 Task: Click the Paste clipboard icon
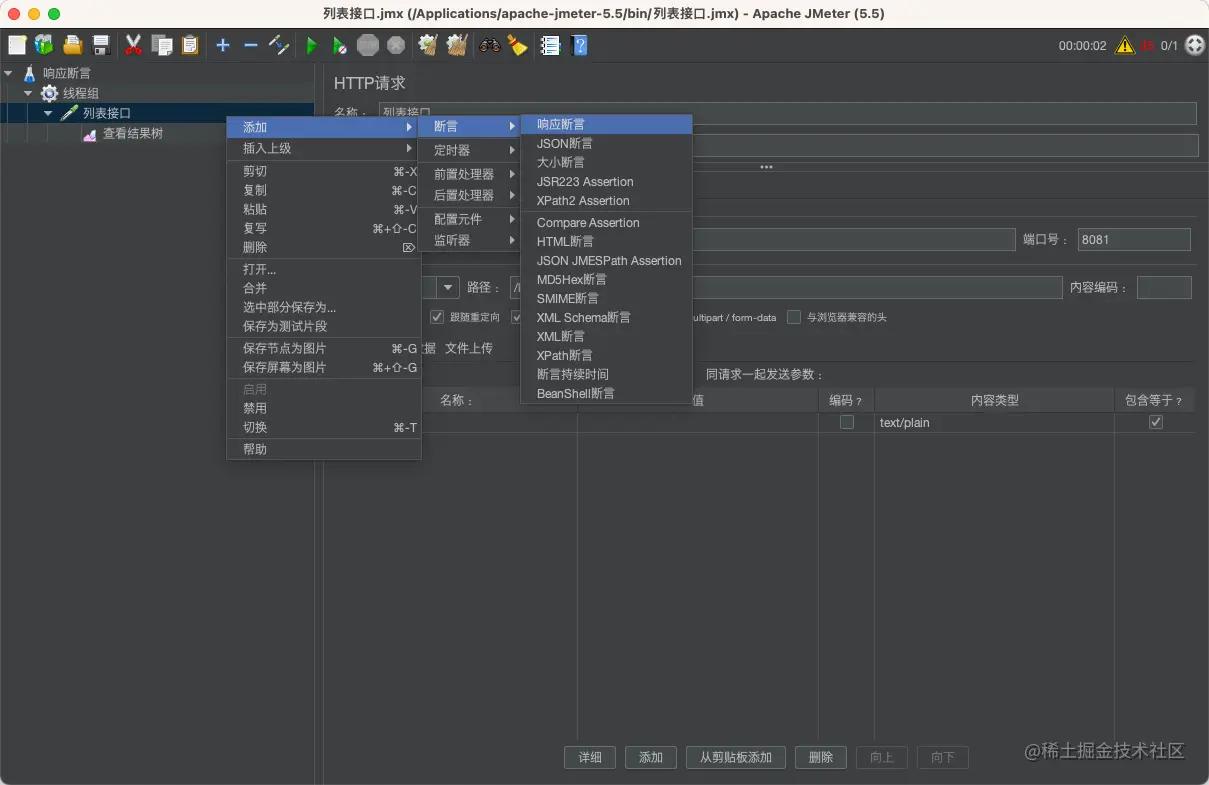point(190,45)
